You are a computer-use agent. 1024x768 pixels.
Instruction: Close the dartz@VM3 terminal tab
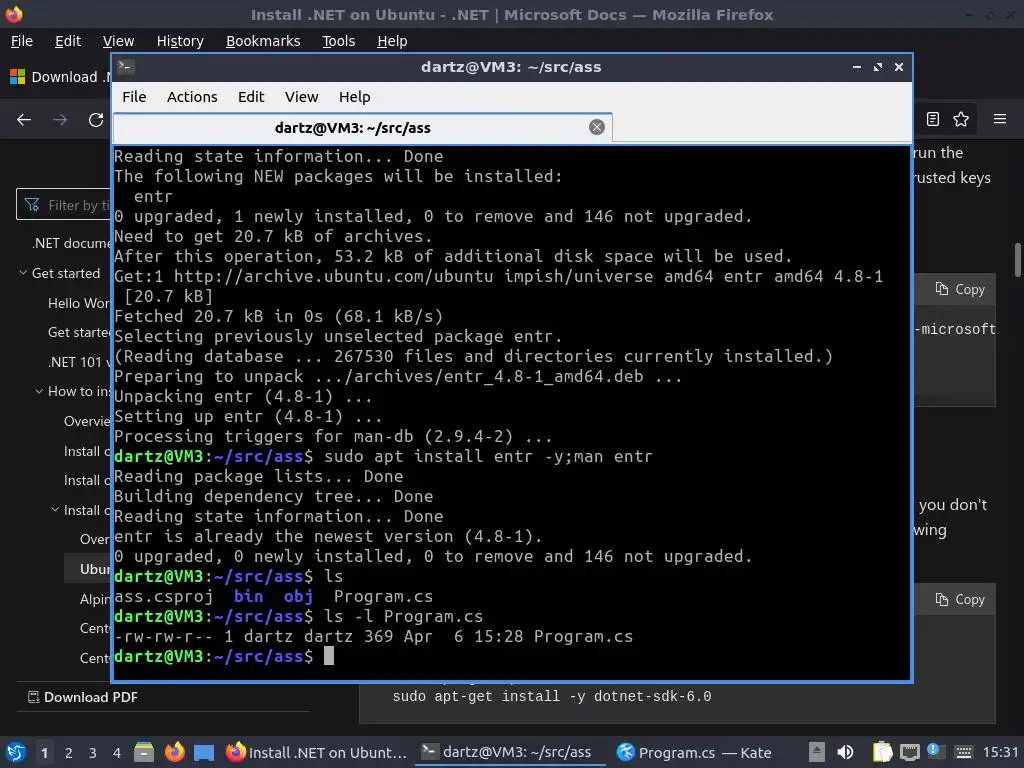596,127
